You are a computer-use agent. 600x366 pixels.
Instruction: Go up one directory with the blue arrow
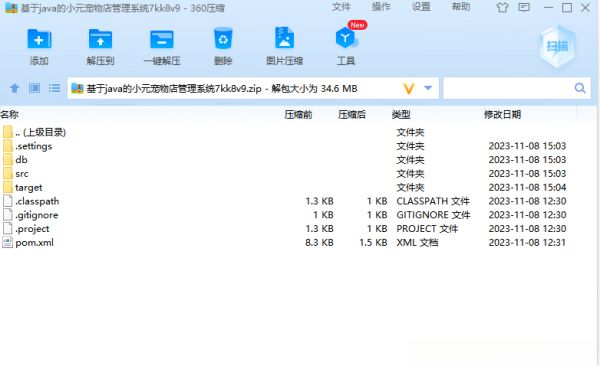click(15, 88)
